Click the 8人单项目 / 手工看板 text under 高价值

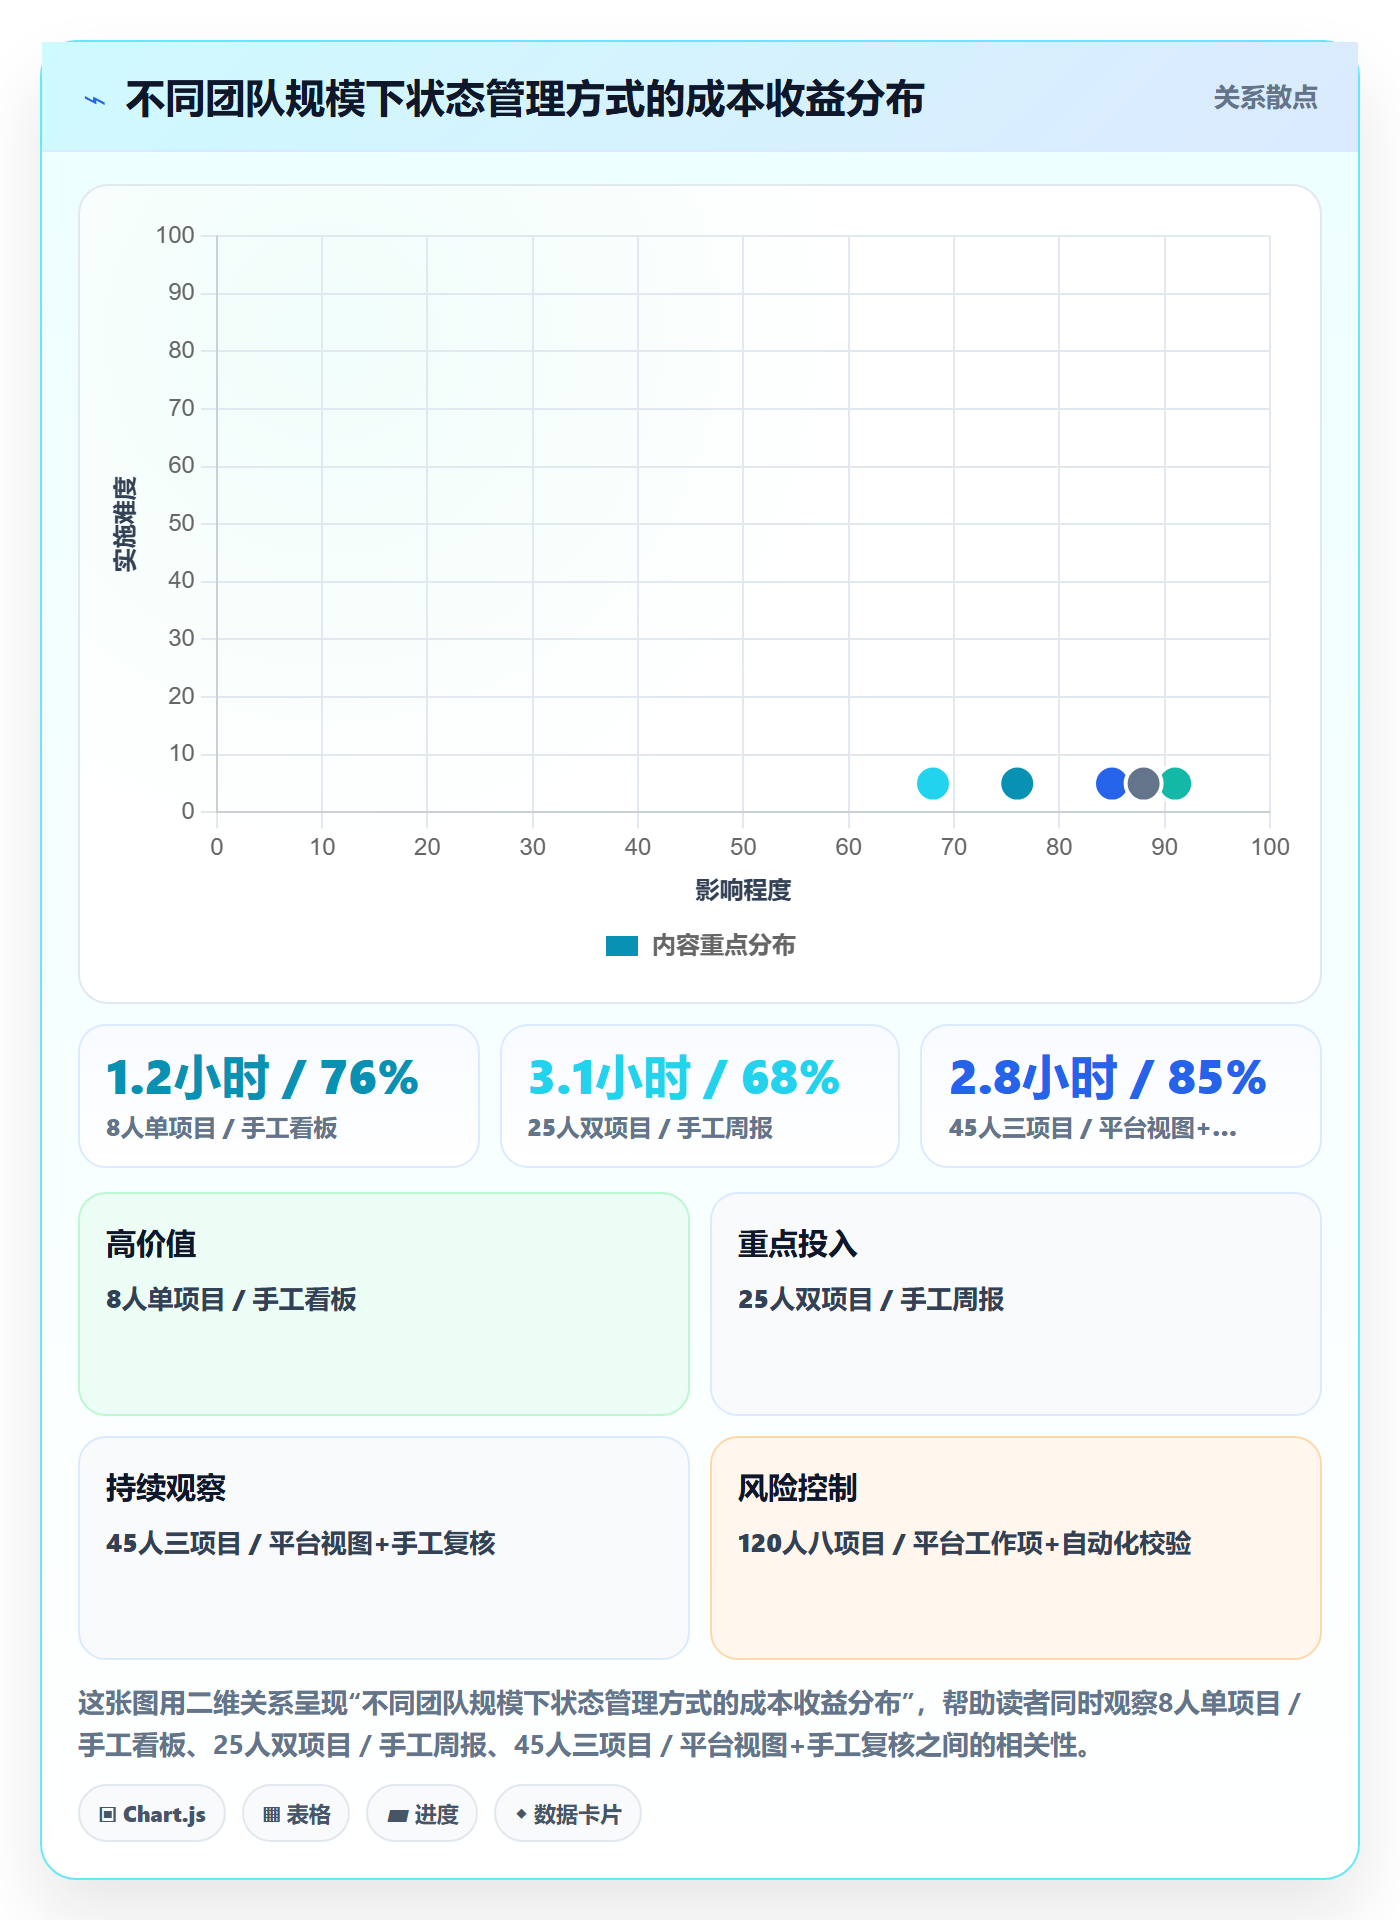(231, 1299)
